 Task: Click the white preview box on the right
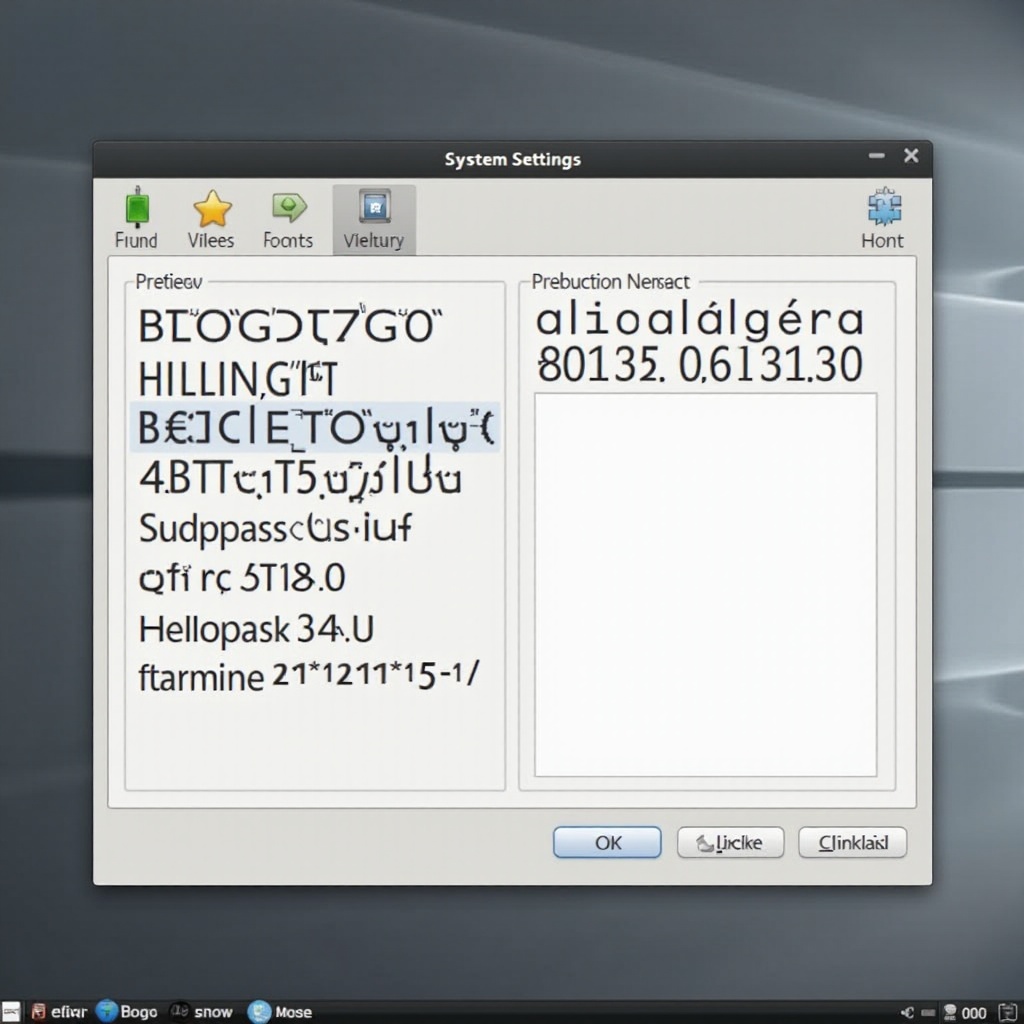[705, 585]
